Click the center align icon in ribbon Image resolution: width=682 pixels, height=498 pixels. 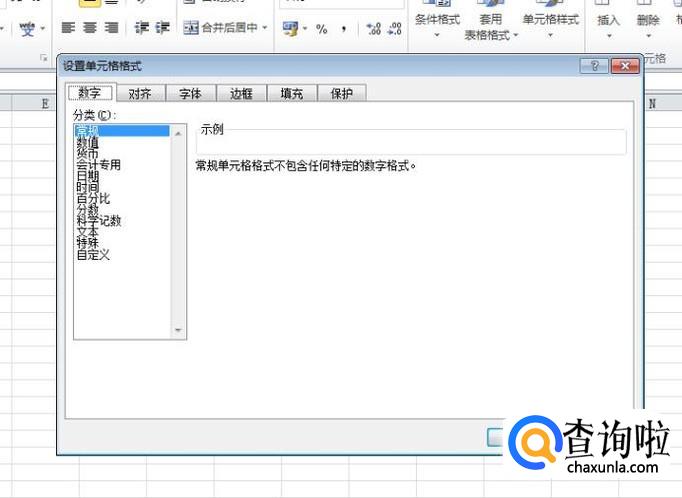click(89, 28)
